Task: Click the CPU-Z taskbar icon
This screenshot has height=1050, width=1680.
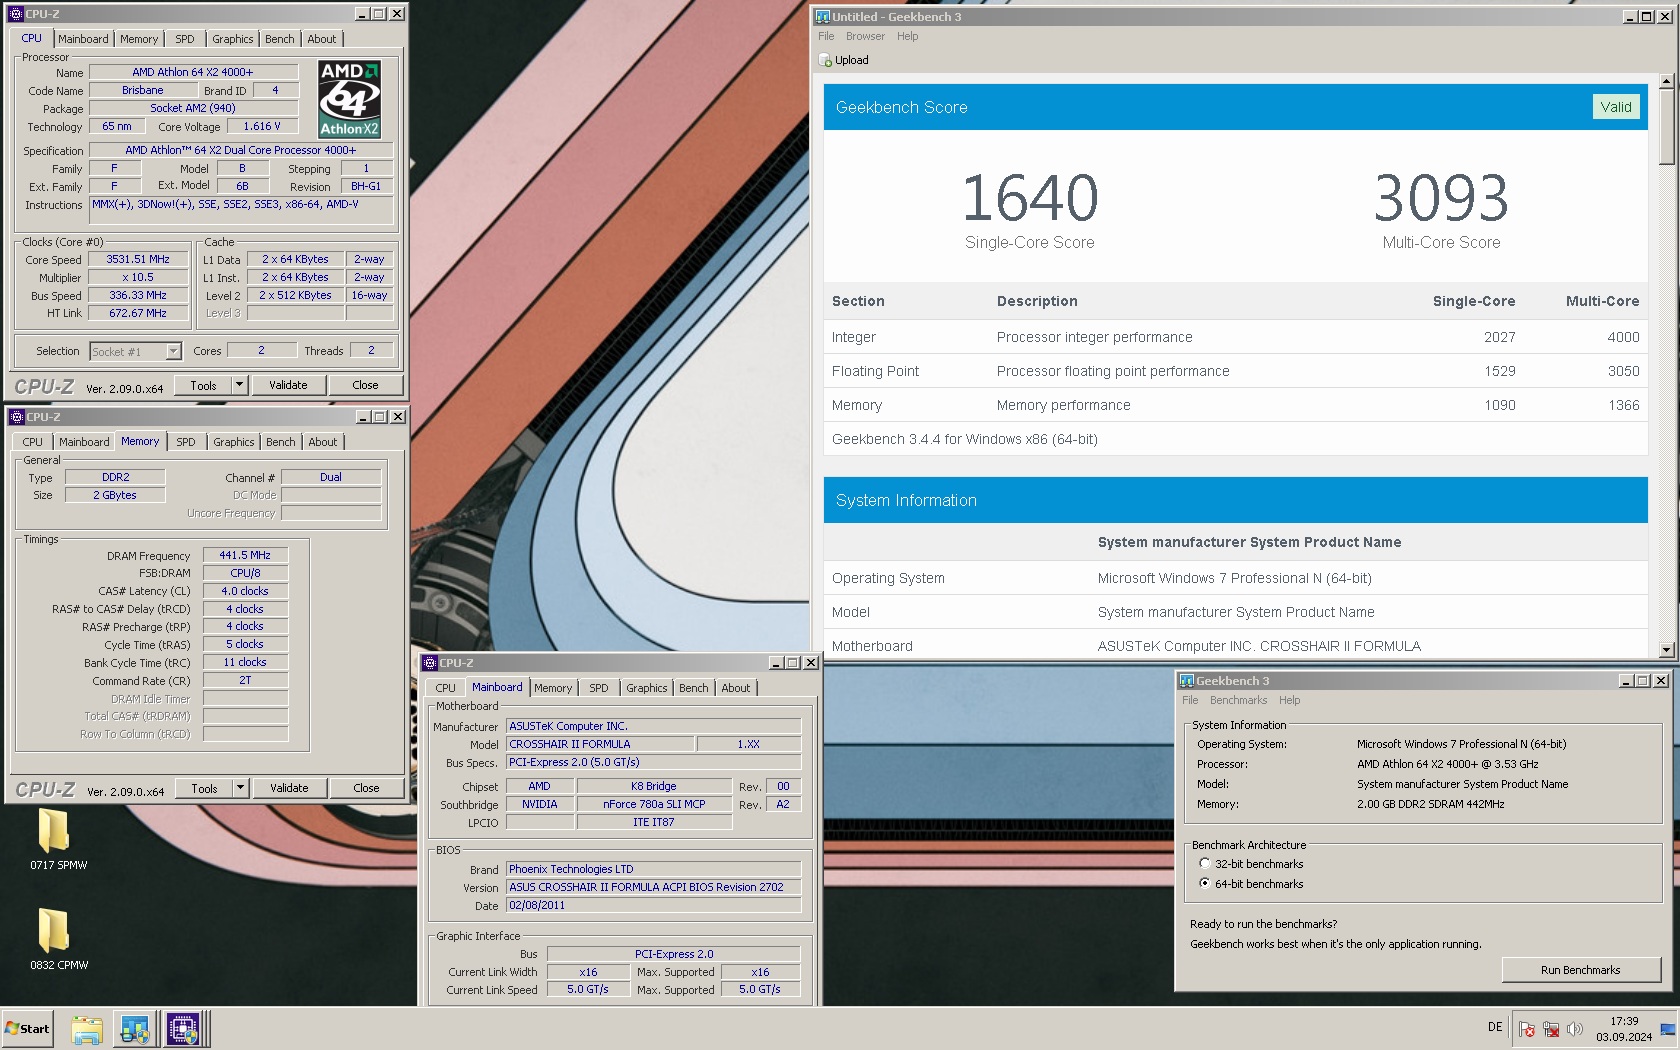Action: pos(183,1029)
